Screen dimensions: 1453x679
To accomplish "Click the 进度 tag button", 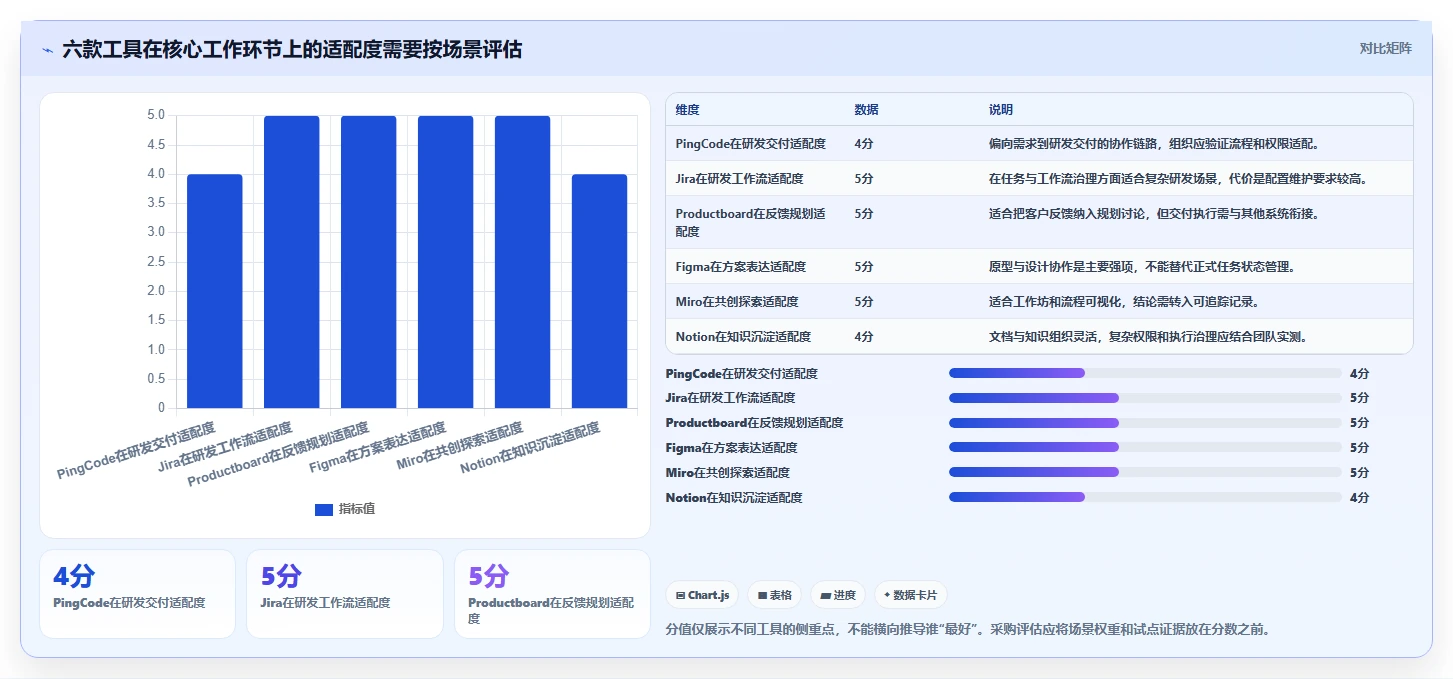I will tap(837, 595).
